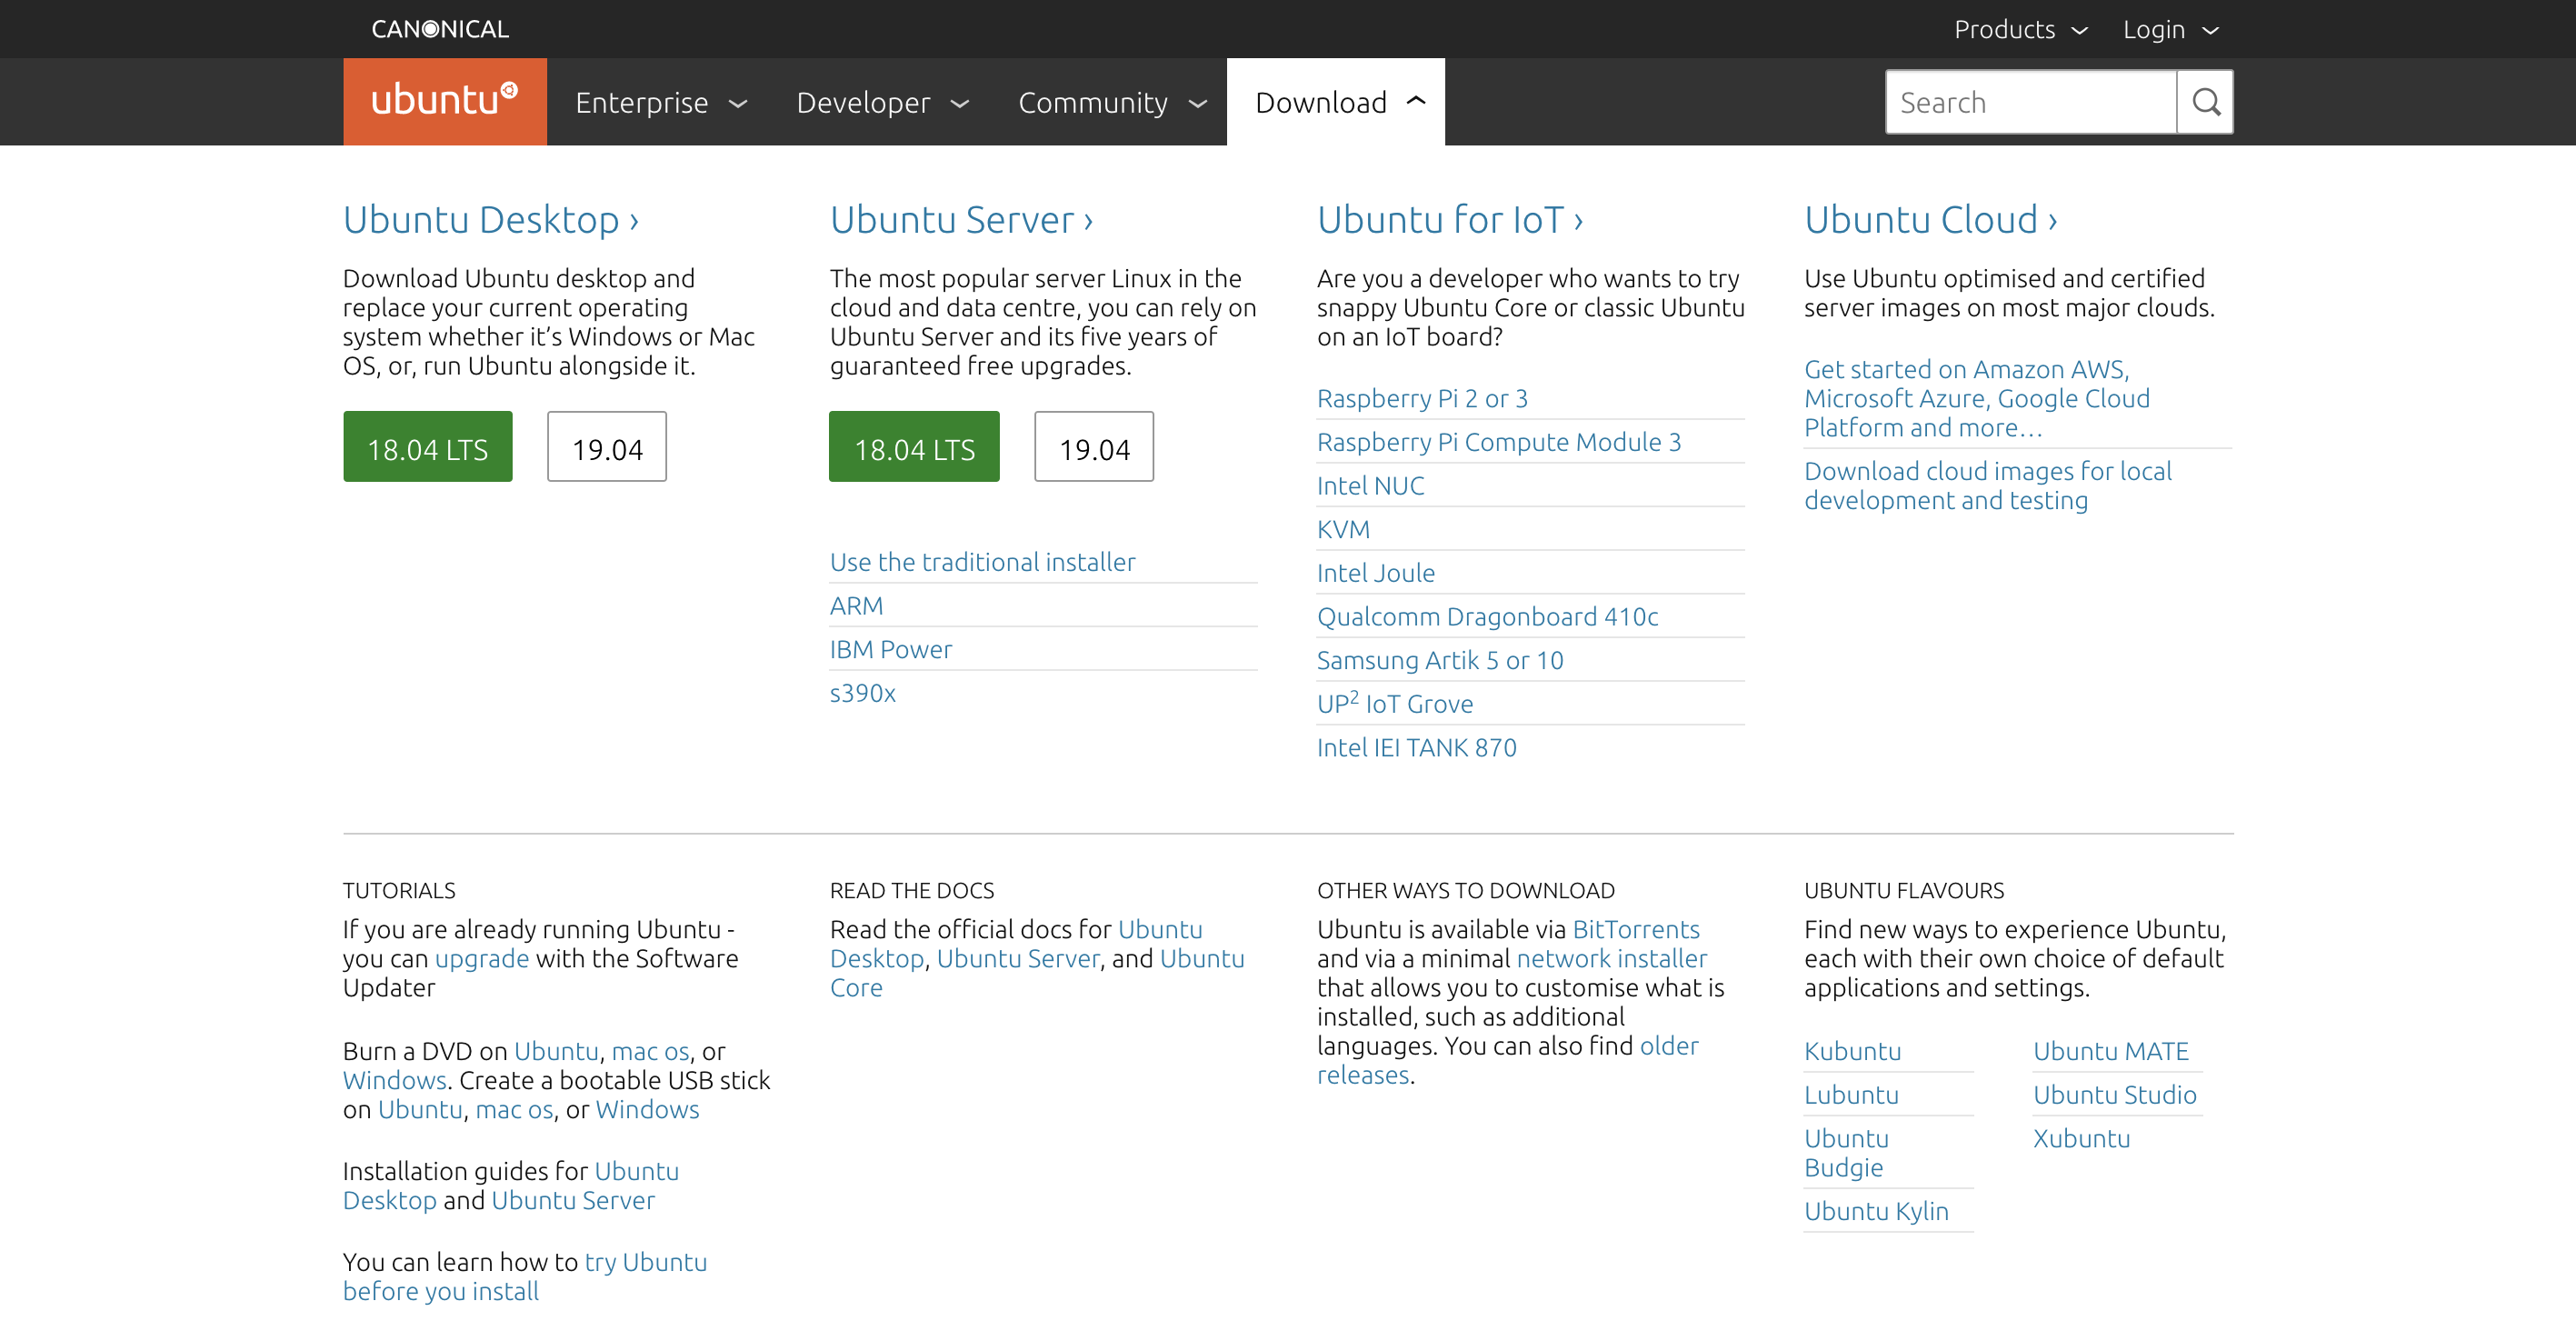
Task: Click Burn a DVD on mac os link
Action: 650,1051
